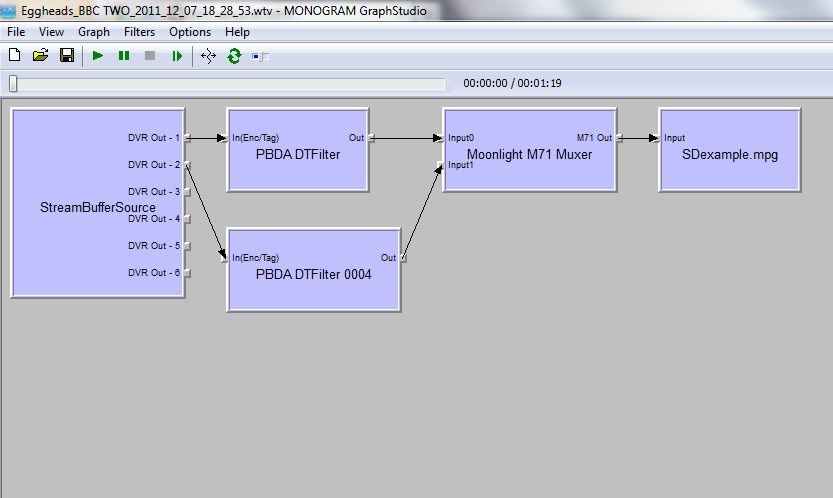The image size is (833, 498).
Task: Click the DVR Out - 2 output pin
Action: (x=187, y=165)
